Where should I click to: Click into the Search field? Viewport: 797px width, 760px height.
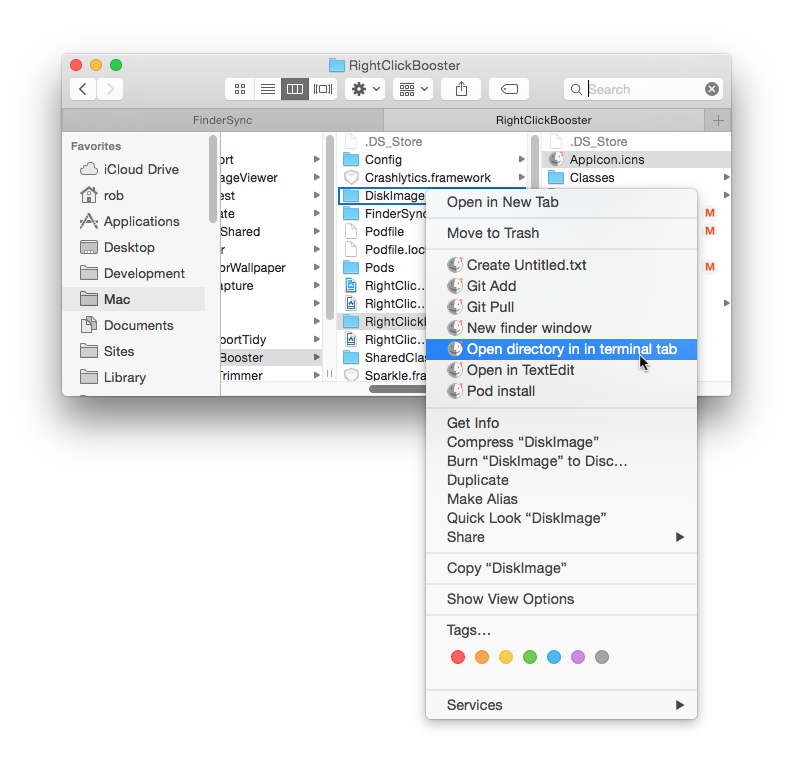coord(643,89)
